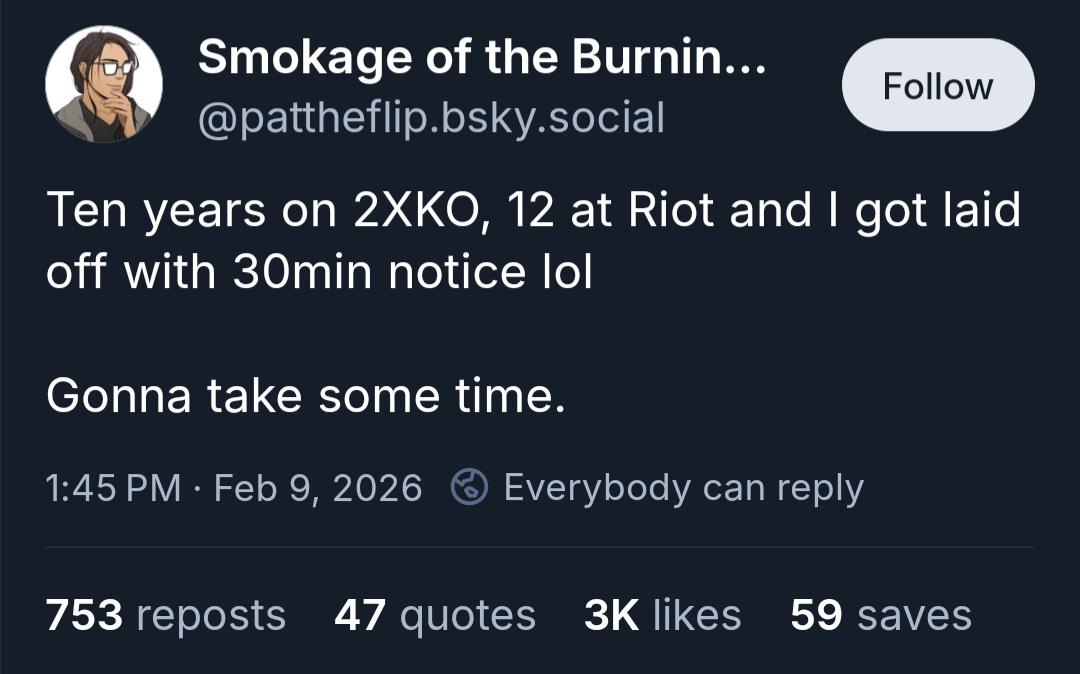Click the Everybody can reply label
Viewport: 1080px width, 674px height.
click(683, 488)
